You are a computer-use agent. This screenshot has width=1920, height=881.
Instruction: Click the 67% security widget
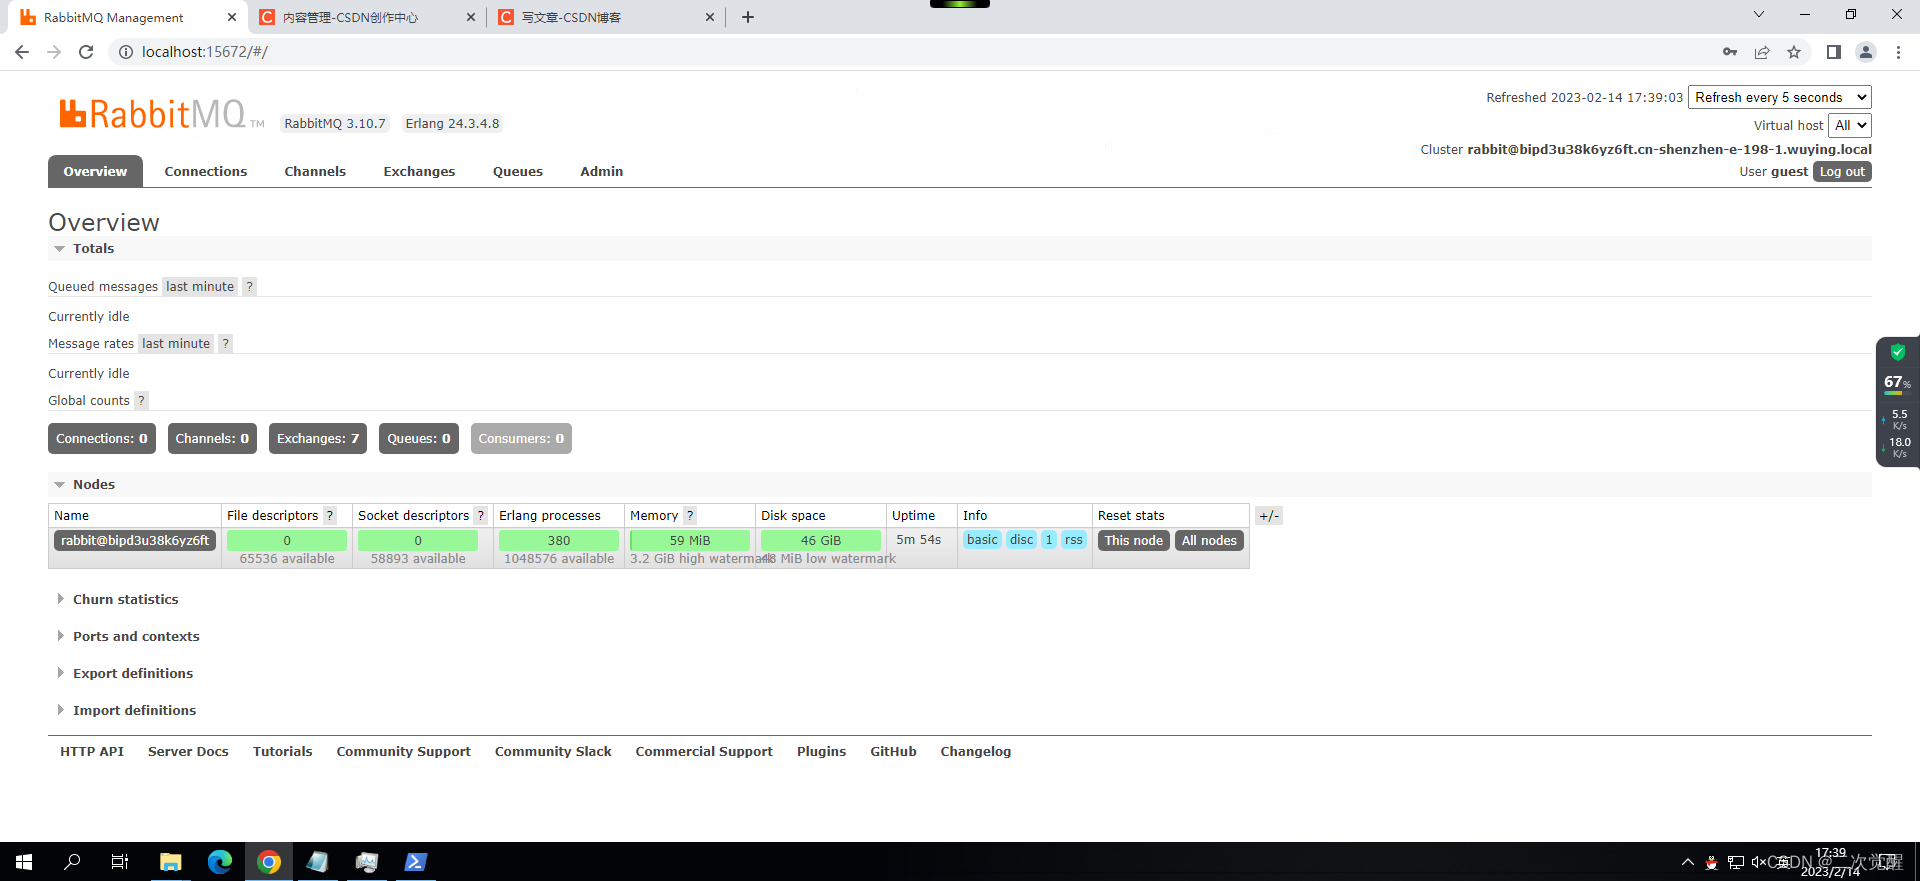coord(1897,382)
